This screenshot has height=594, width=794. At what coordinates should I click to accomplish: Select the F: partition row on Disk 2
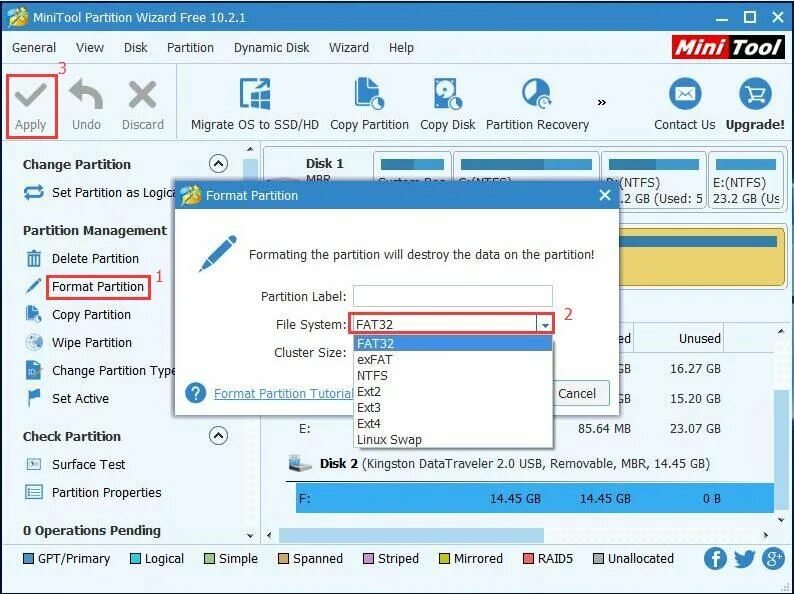[535, 498]
